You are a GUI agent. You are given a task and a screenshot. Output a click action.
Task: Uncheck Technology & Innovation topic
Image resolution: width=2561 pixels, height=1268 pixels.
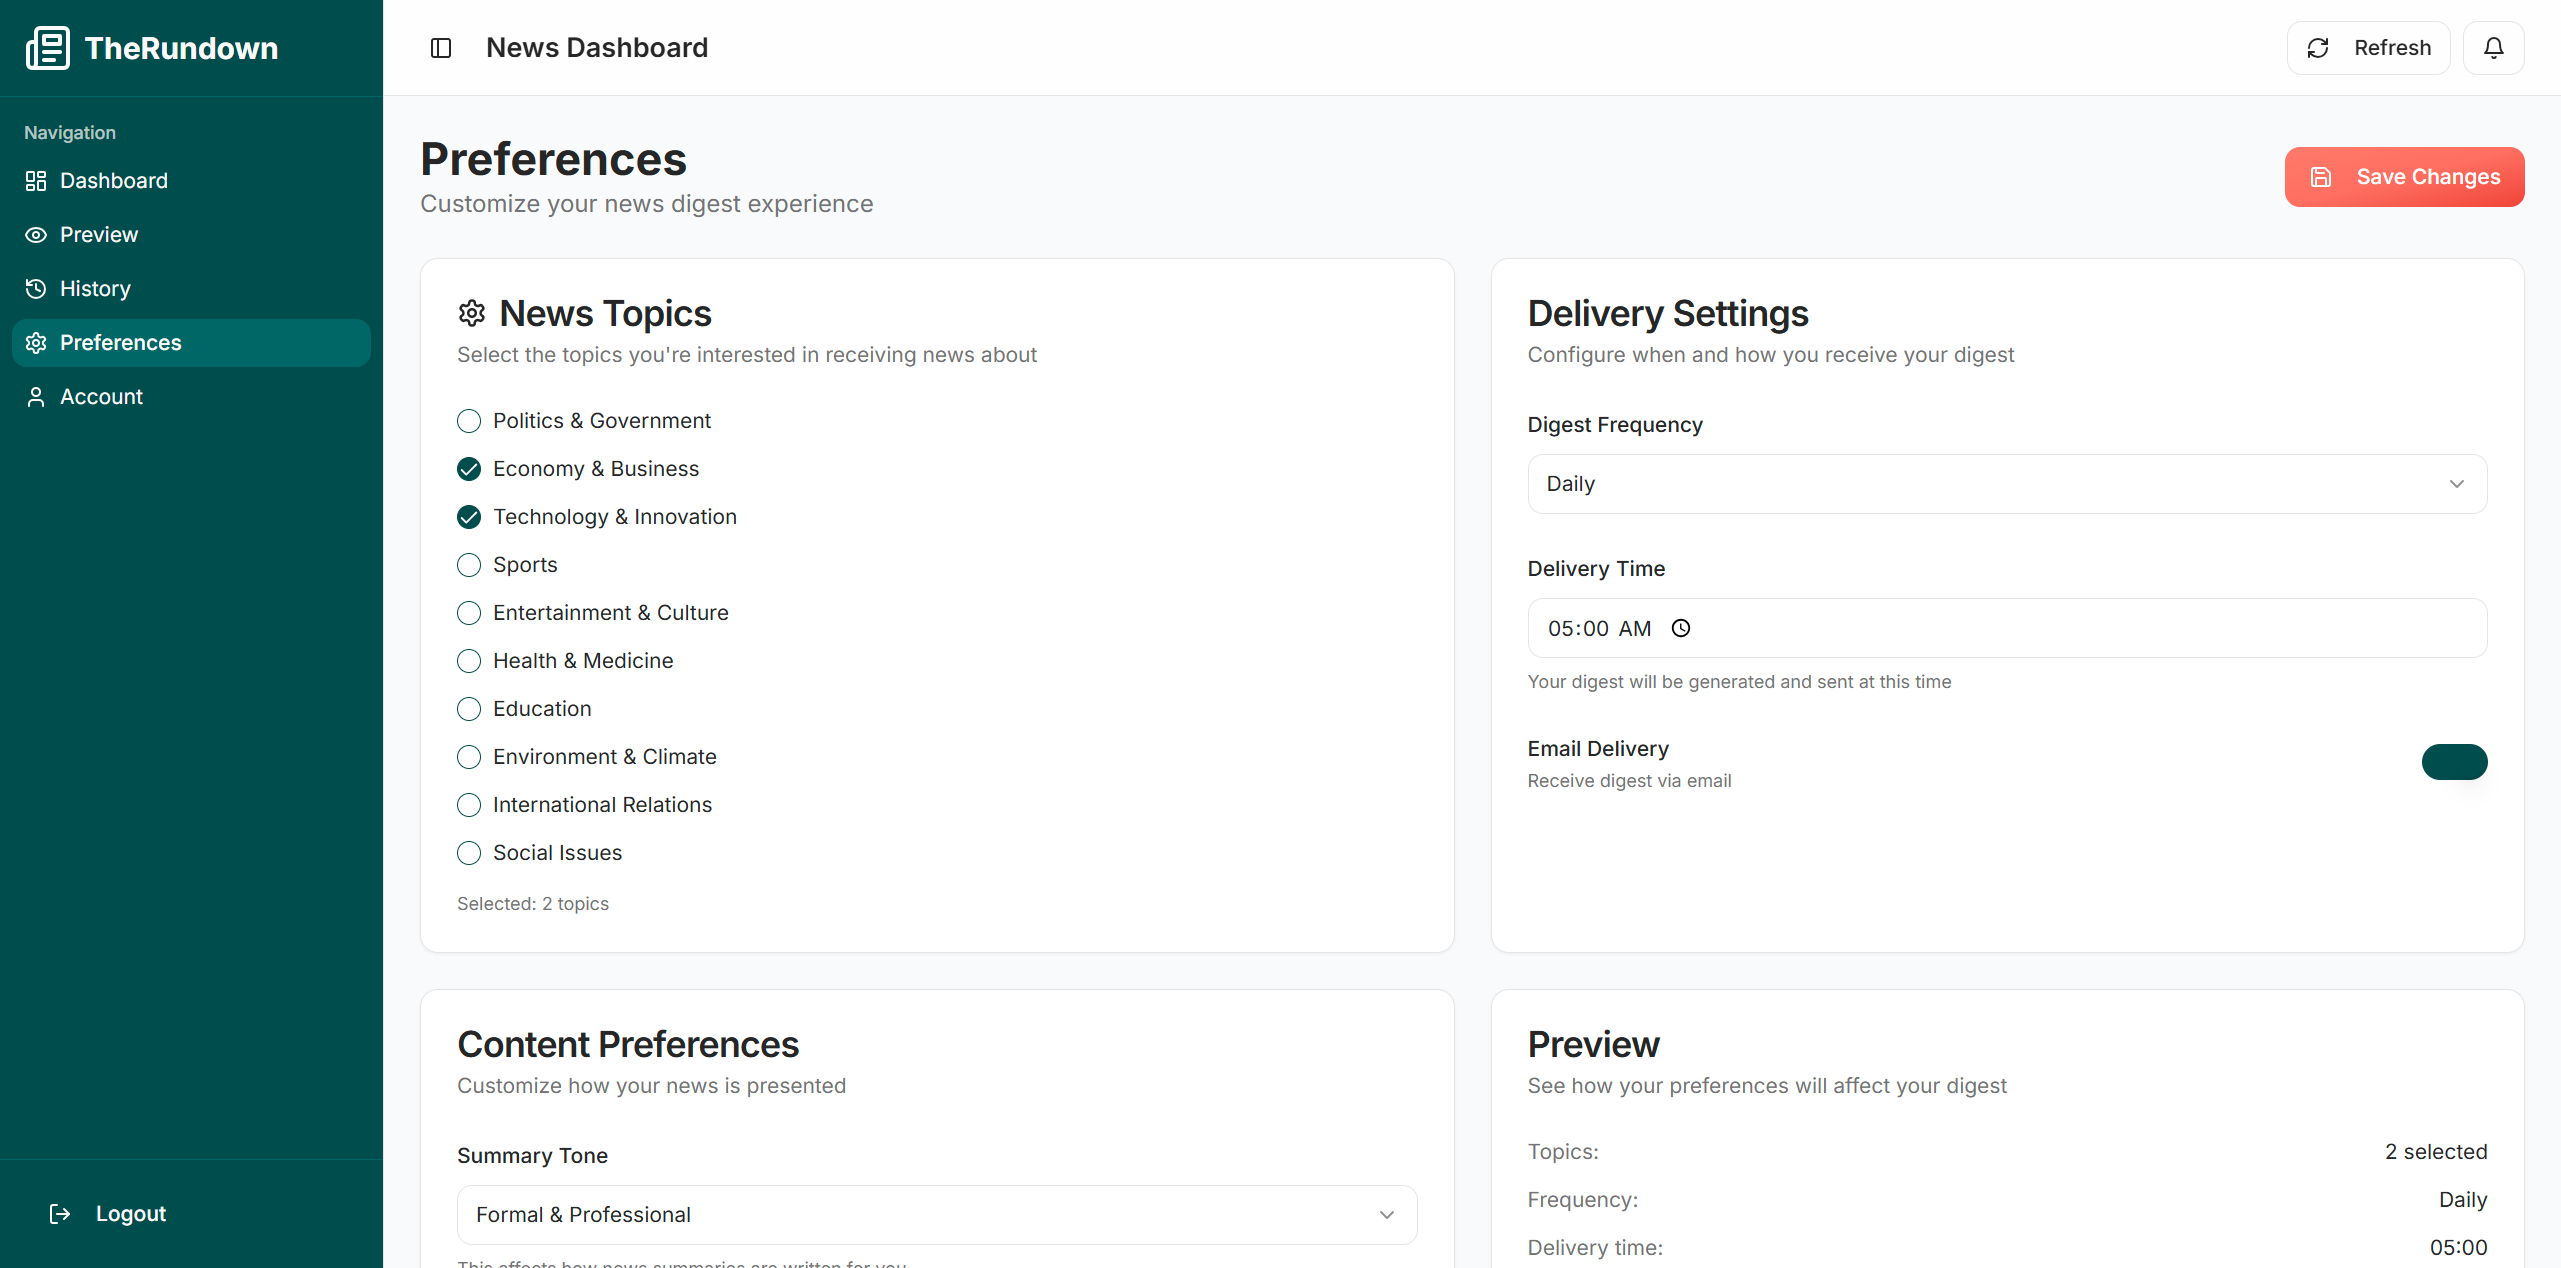pyautogui.click(x=469, y=517)
